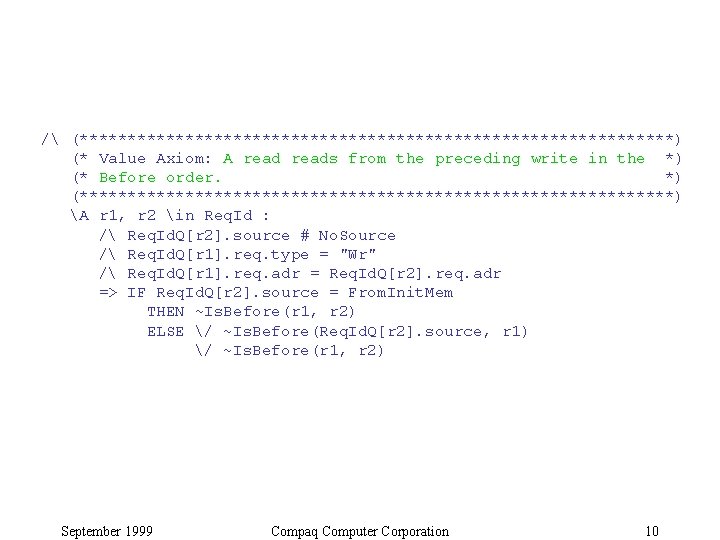This screenshot has width=720, height=540.
Task: Click '~IsBefore(r1, r2)' on the THEN line
Action: pyautogui.click(x=275, y=312)
